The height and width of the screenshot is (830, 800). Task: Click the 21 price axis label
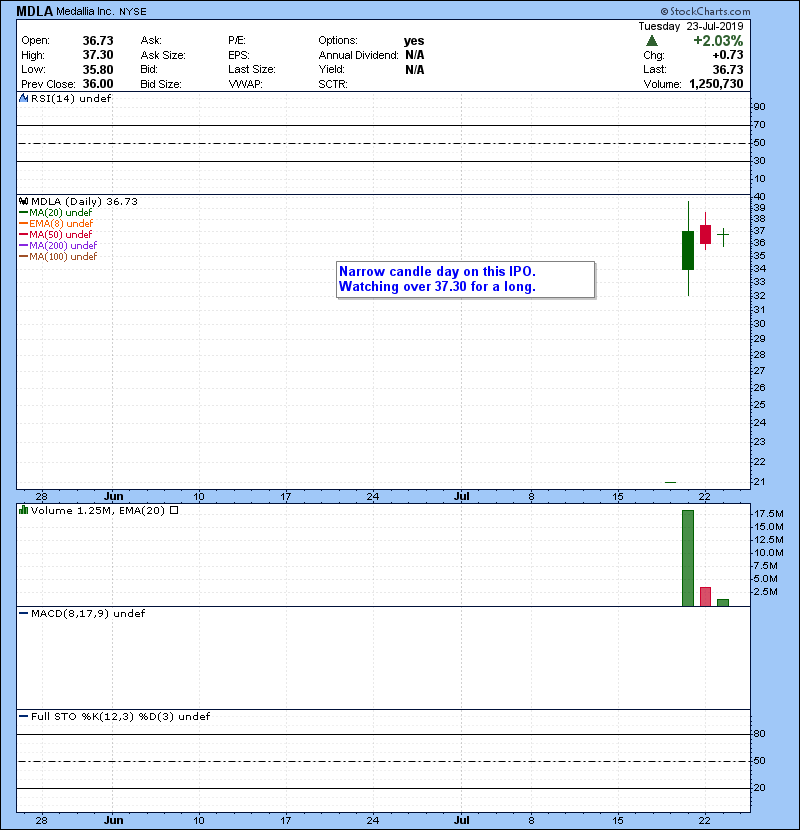(759, 482)
